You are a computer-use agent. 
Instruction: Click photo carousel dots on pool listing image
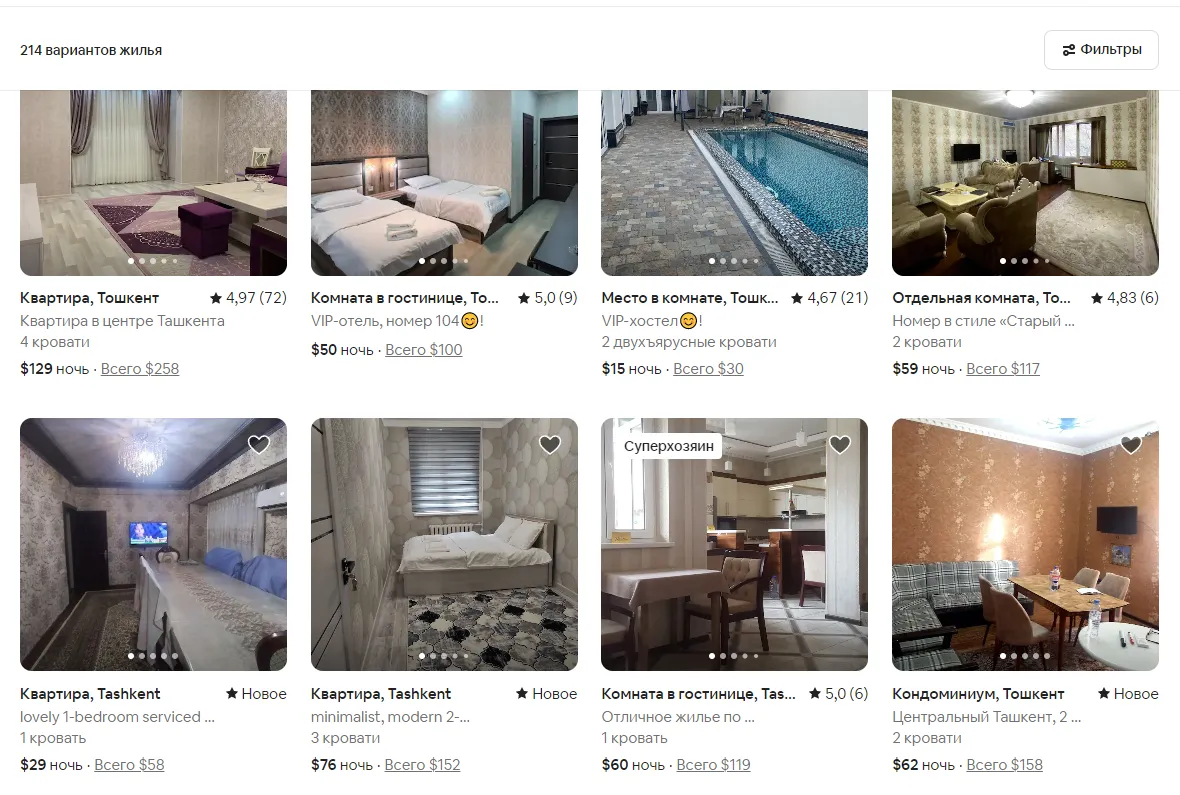click(x=734, y=261)
